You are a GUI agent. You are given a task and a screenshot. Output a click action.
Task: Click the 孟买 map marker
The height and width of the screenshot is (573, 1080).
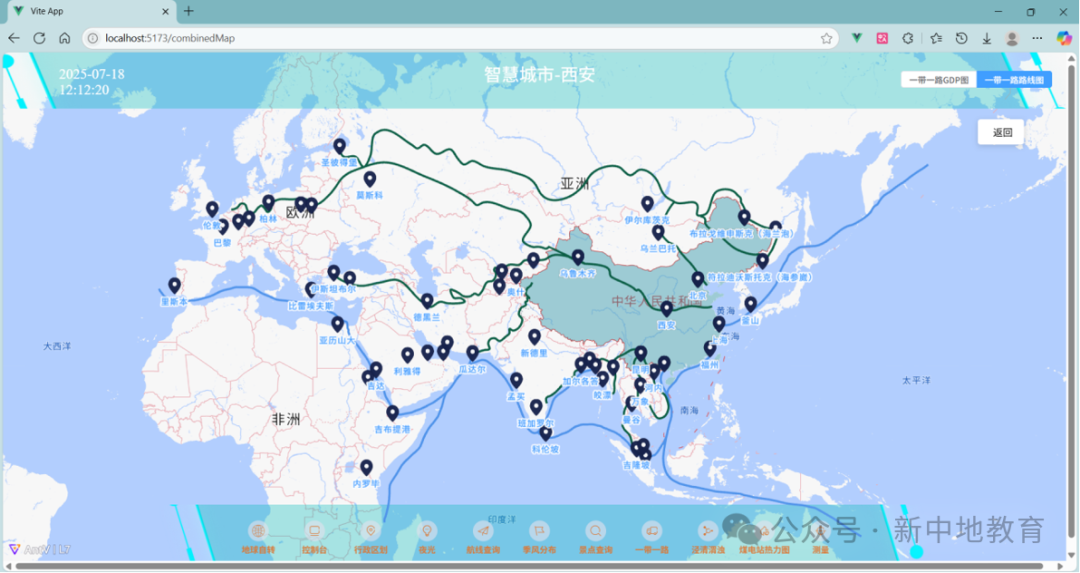tap(516, 380)
